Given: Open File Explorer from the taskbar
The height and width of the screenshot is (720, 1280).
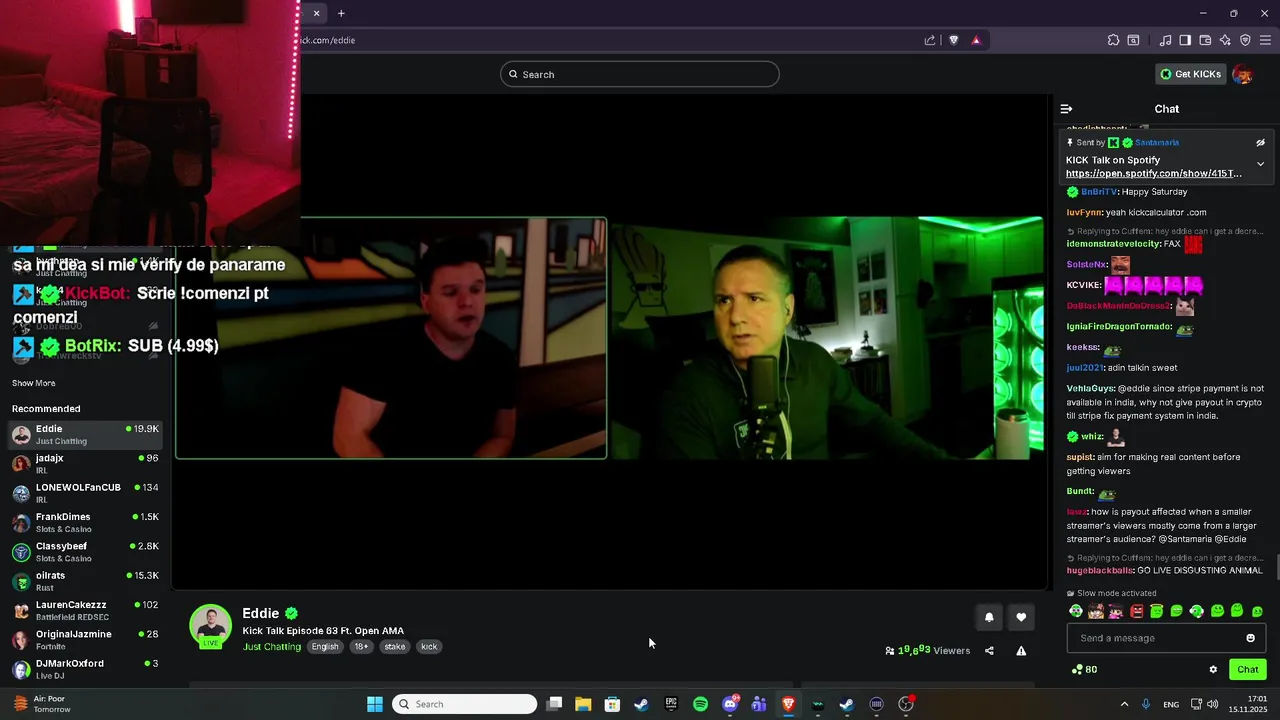Looking at the screenshot, I should (x=583, y=704).
